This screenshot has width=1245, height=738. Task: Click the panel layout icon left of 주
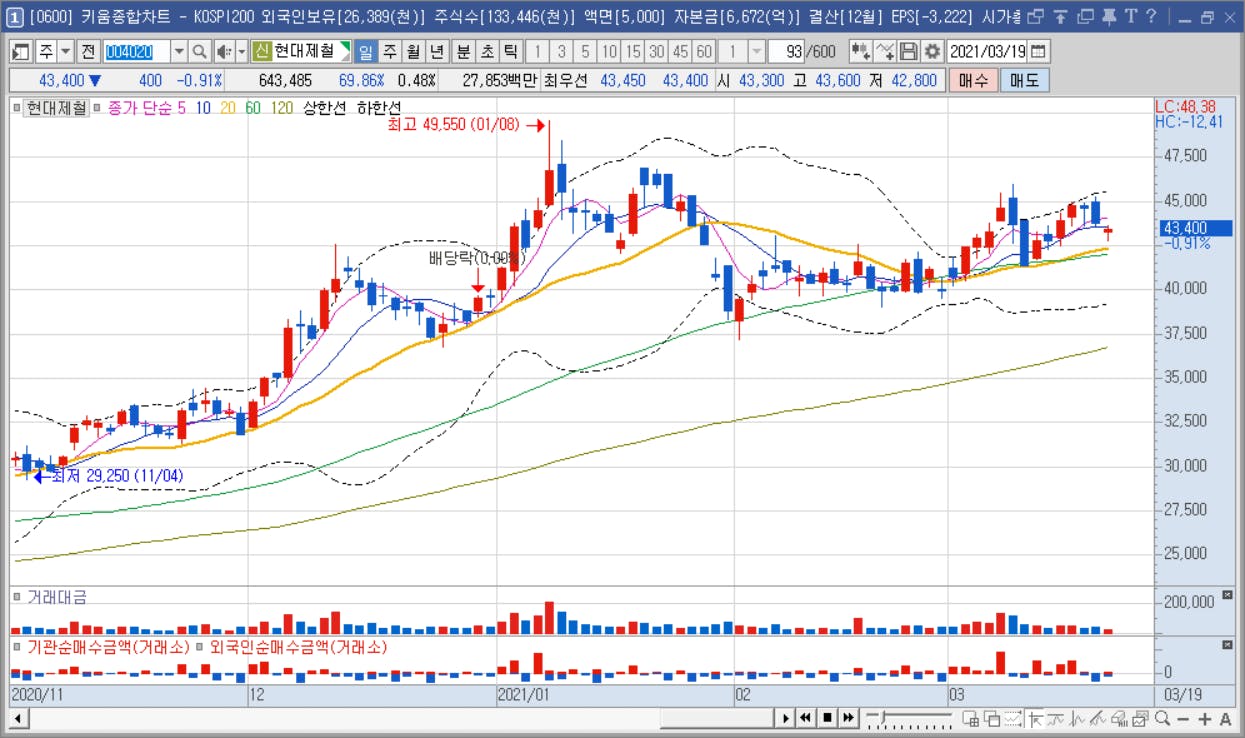point(20,52)
